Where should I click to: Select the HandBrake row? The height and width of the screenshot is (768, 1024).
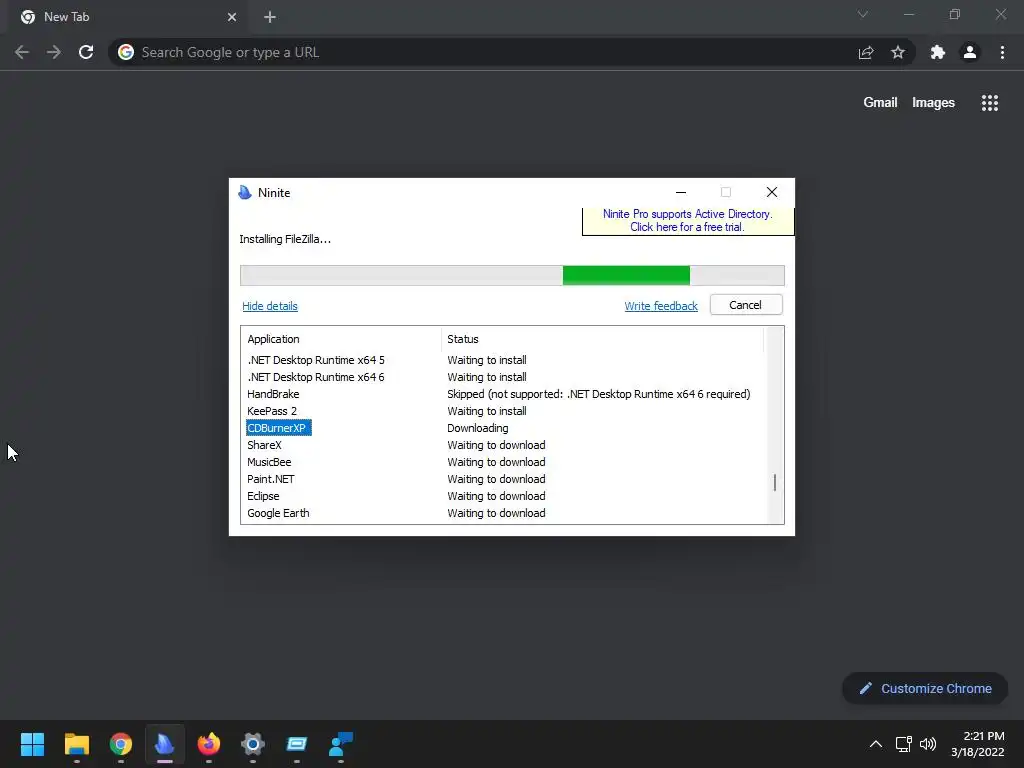(503, 394)
